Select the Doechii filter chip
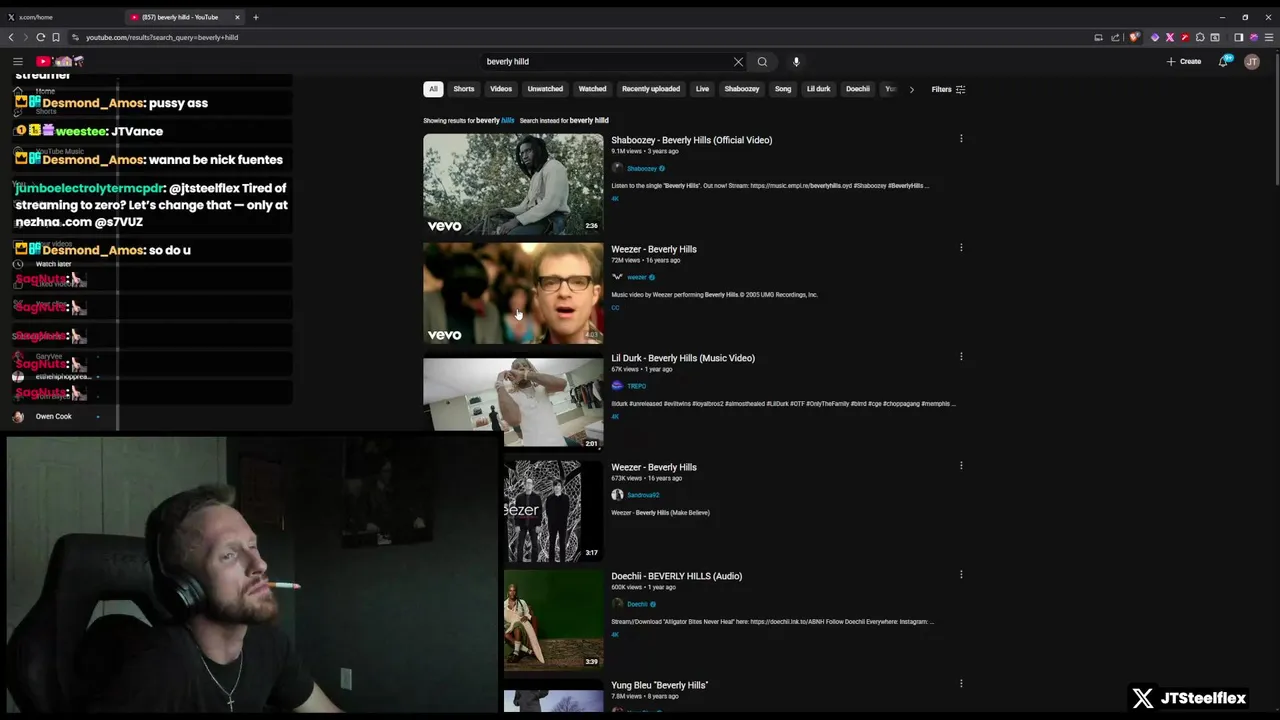This screenshot has height=720, width=1280. coord(858,89)
